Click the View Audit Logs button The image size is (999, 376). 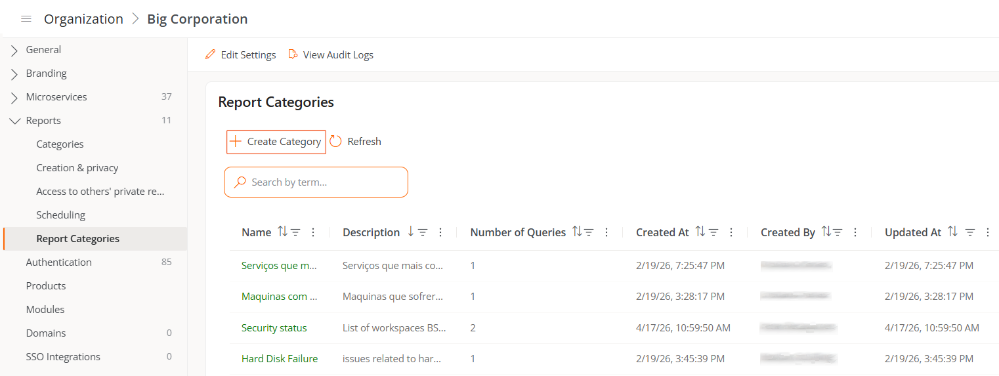coord(331,55)
